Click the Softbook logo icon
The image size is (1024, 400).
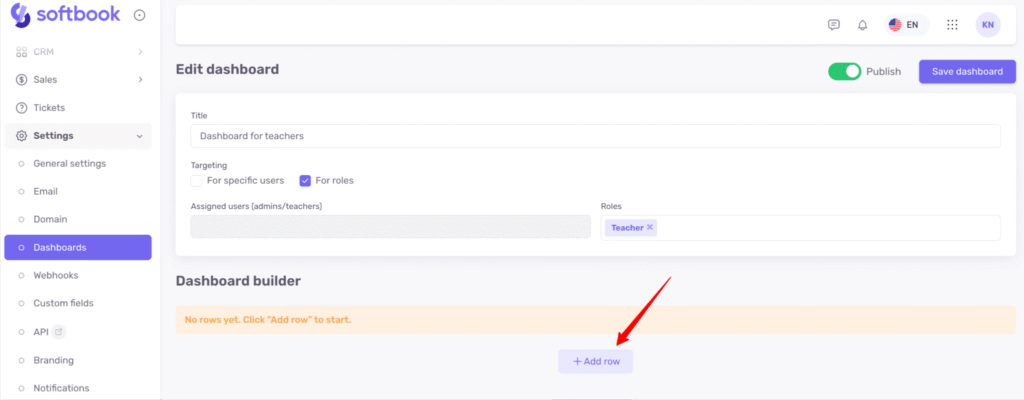pyautogui.click(x=19, y=15)
